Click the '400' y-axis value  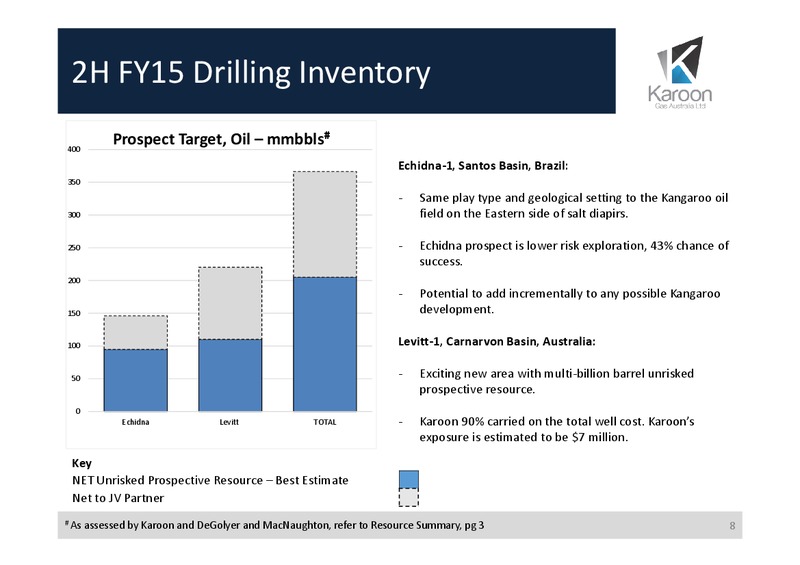click(74, 150)
